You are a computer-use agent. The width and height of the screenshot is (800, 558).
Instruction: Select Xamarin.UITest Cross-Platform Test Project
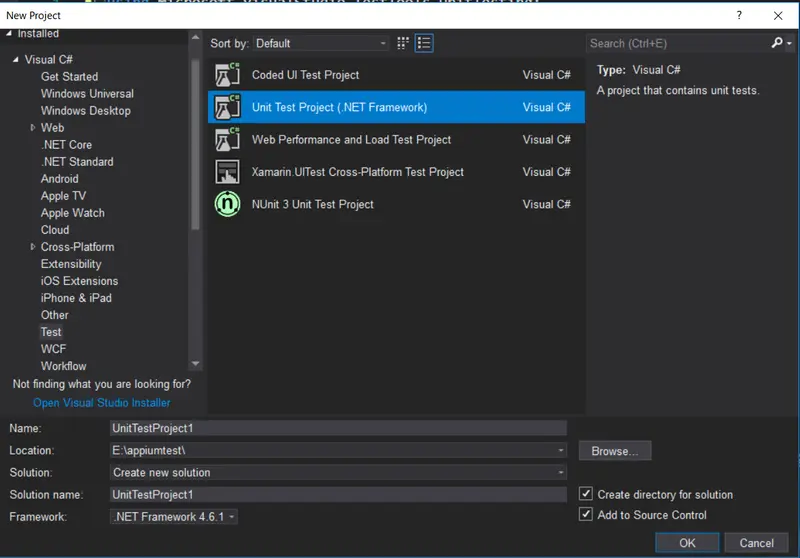[x=396, y=172]
